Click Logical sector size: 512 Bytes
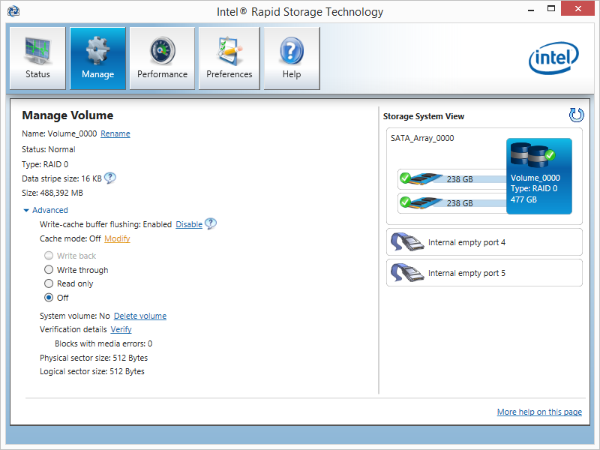This screenshot has width=600, height=450. 92,372
